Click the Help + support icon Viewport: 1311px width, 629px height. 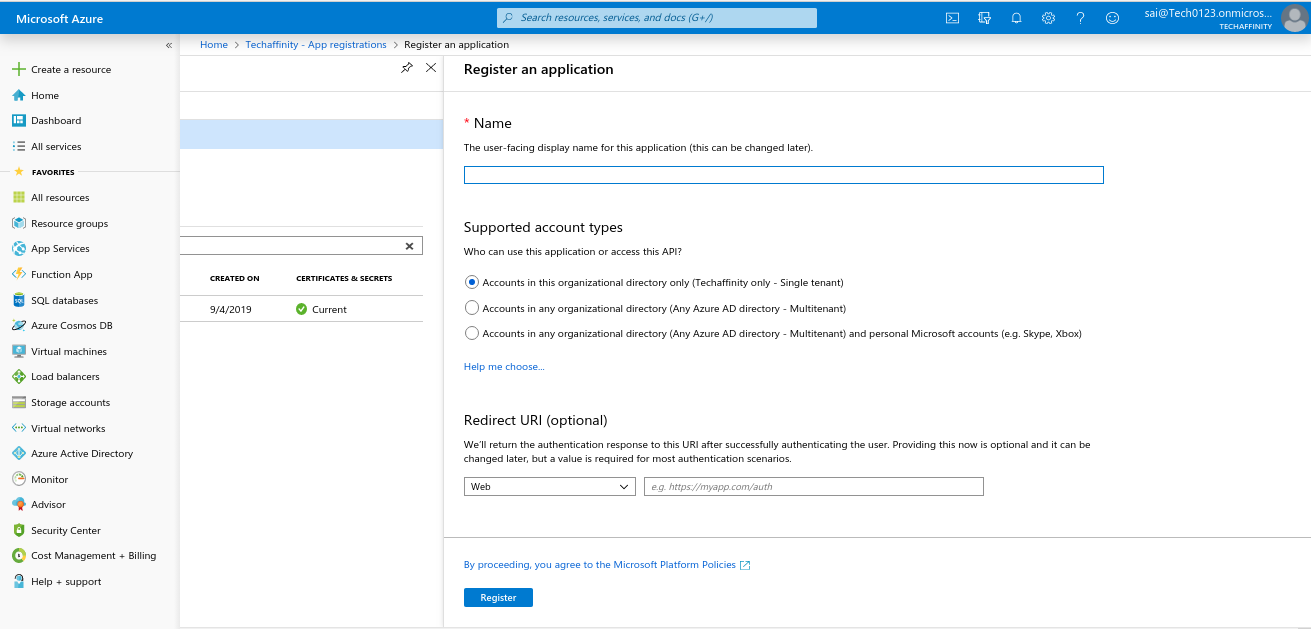click(x=18, y=581)
